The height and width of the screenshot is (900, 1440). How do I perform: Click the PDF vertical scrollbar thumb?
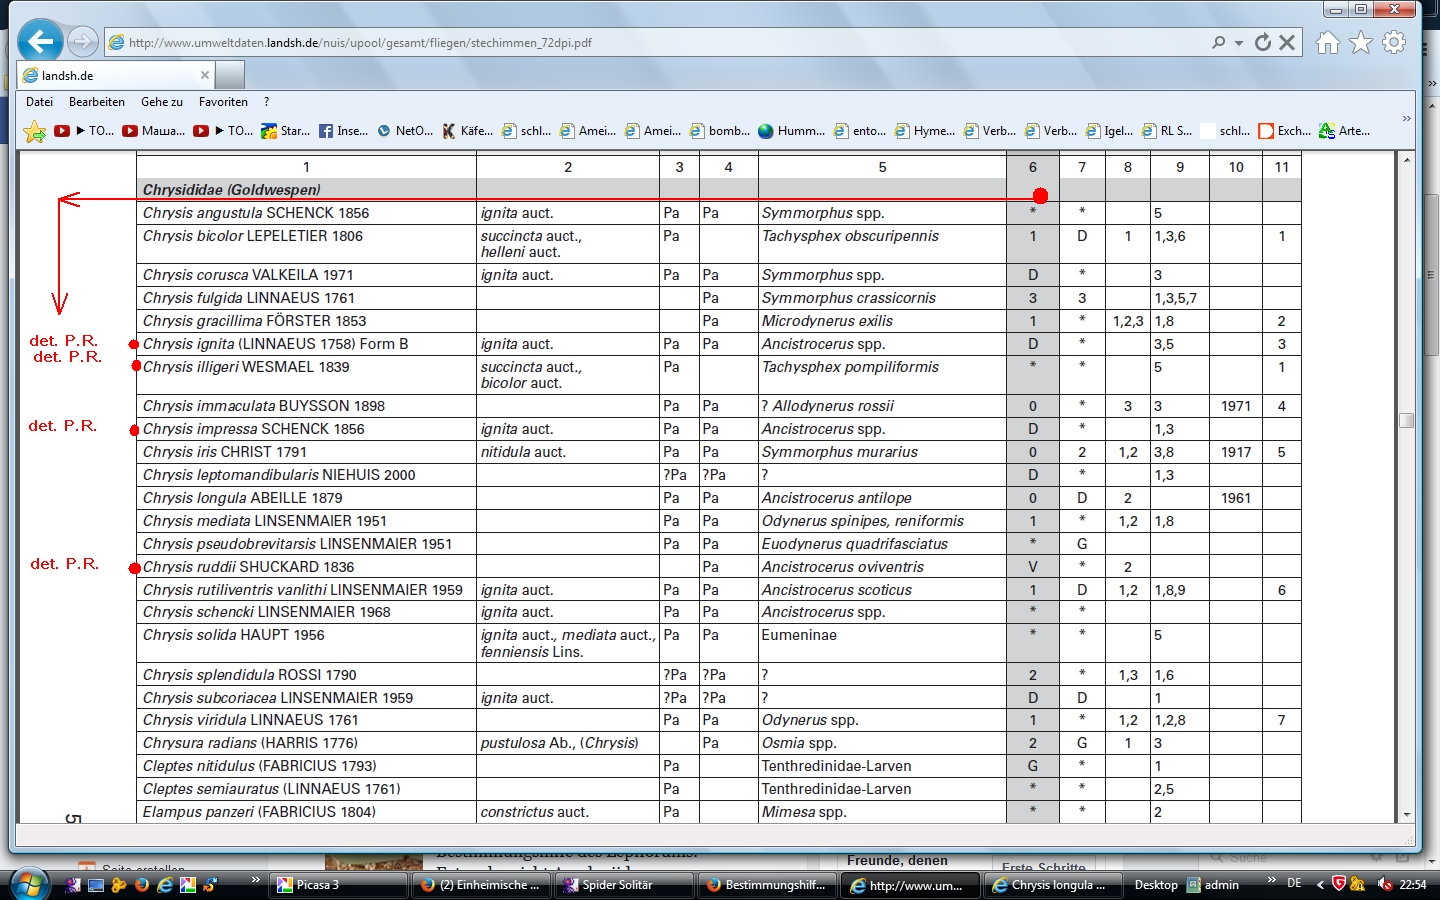(x=1406, y=420)
